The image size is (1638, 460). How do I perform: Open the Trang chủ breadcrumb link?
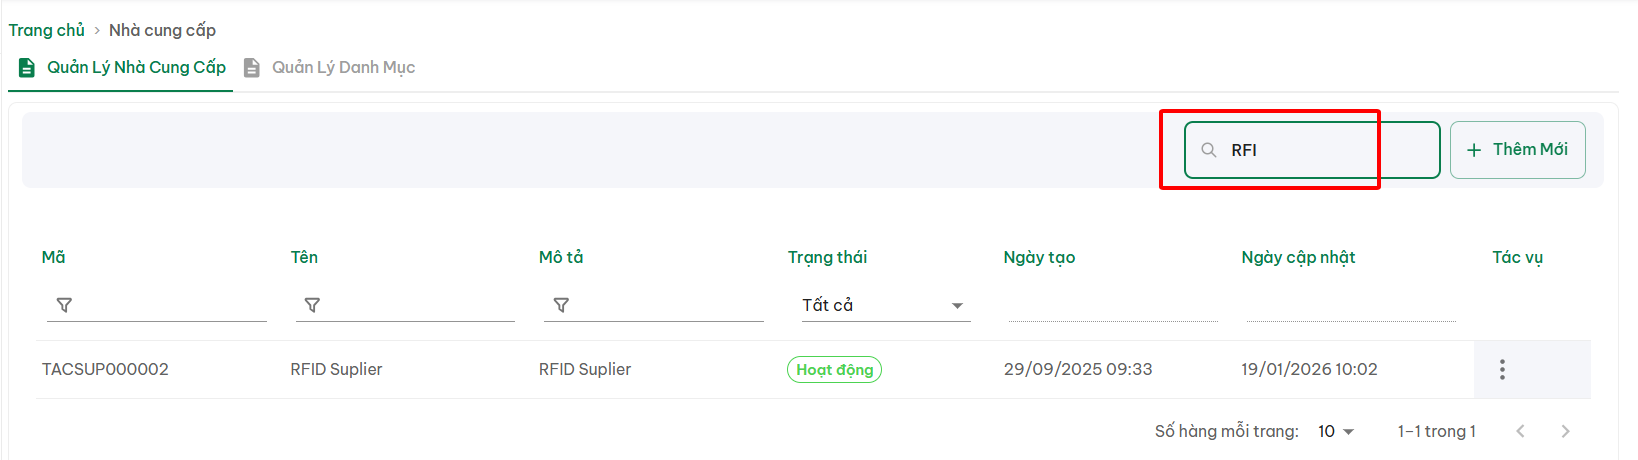pyautogui.click(x=47, y=30)
